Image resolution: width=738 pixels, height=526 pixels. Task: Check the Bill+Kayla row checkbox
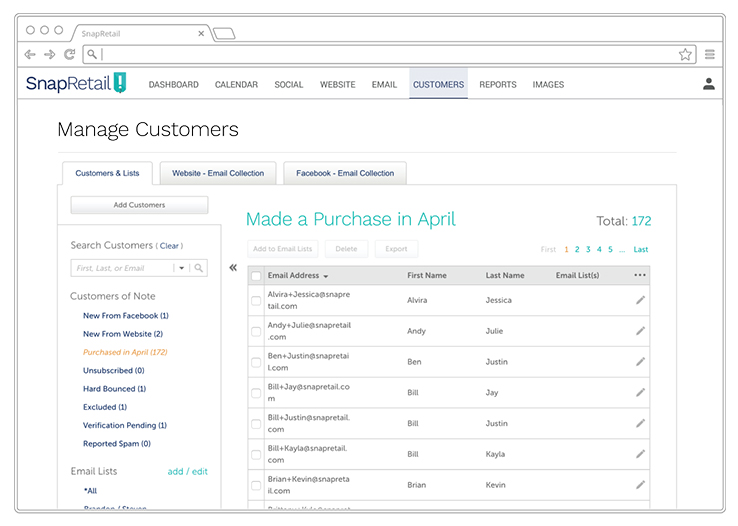coord(256,454)
